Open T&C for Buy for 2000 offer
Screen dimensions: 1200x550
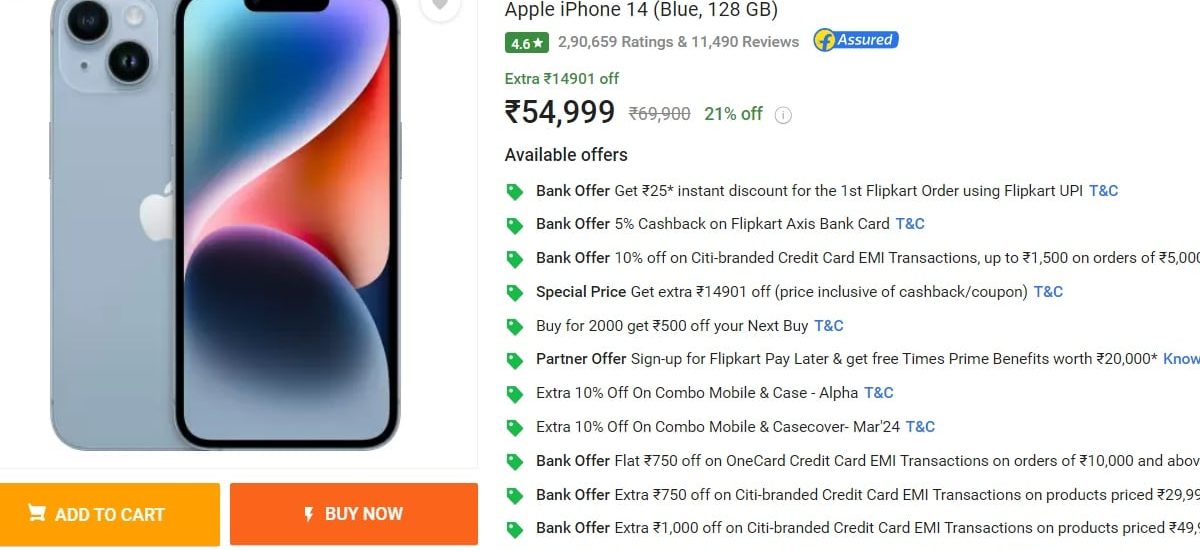[x=829, y=325]
